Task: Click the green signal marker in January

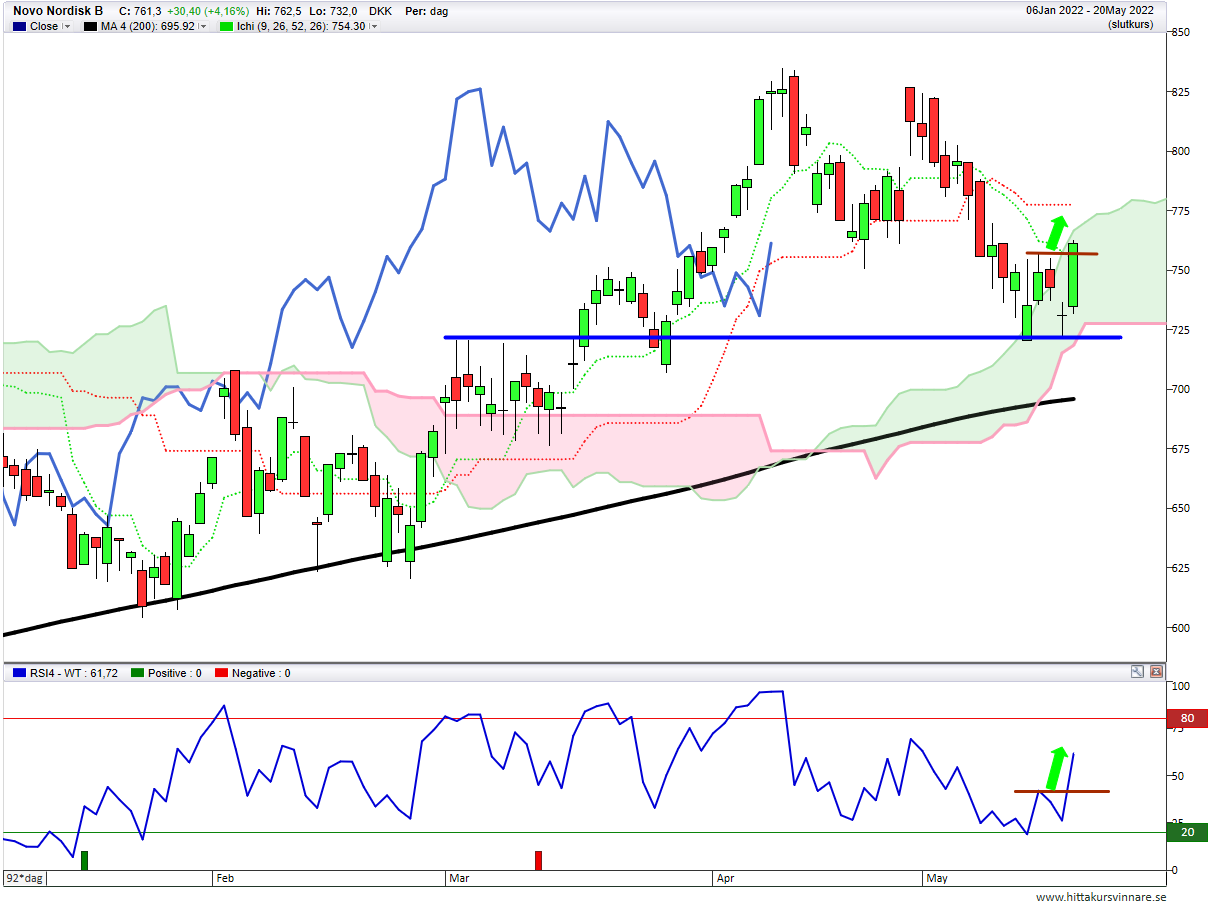Action: tap(84, 860)
